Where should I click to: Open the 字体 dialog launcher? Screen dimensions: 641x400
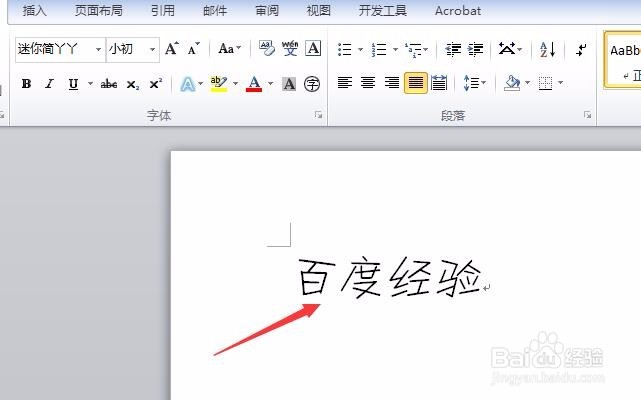318,115
